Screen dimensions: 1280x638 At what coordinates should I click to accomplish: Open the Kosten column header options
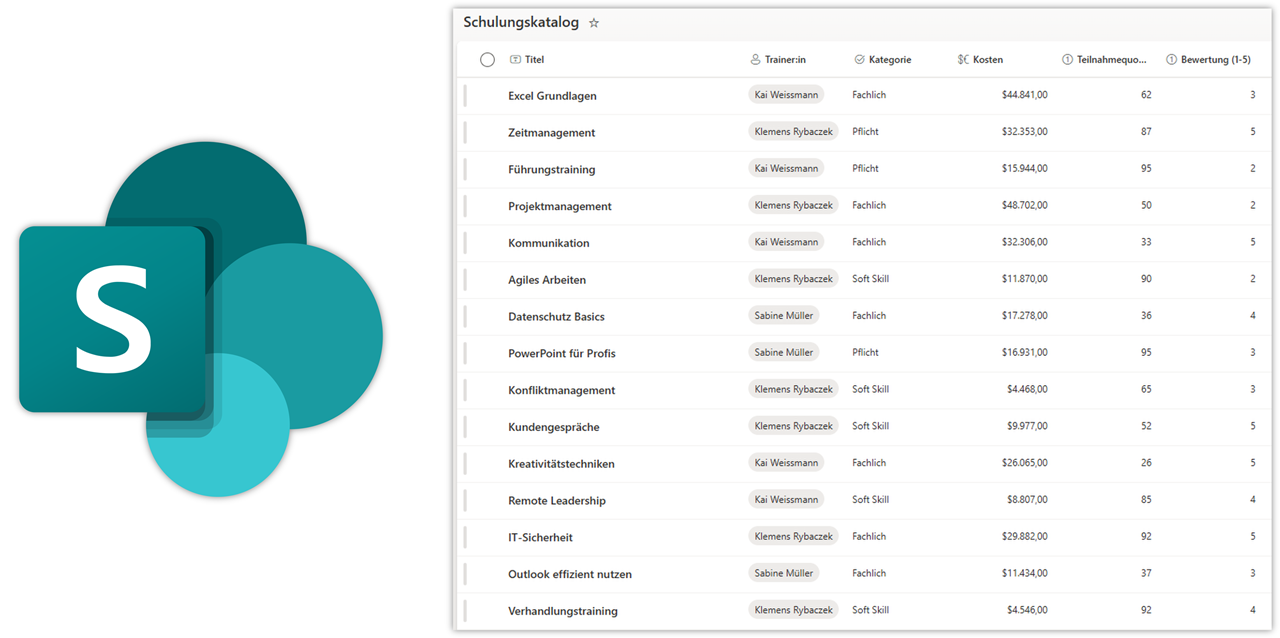click(987, 60)
